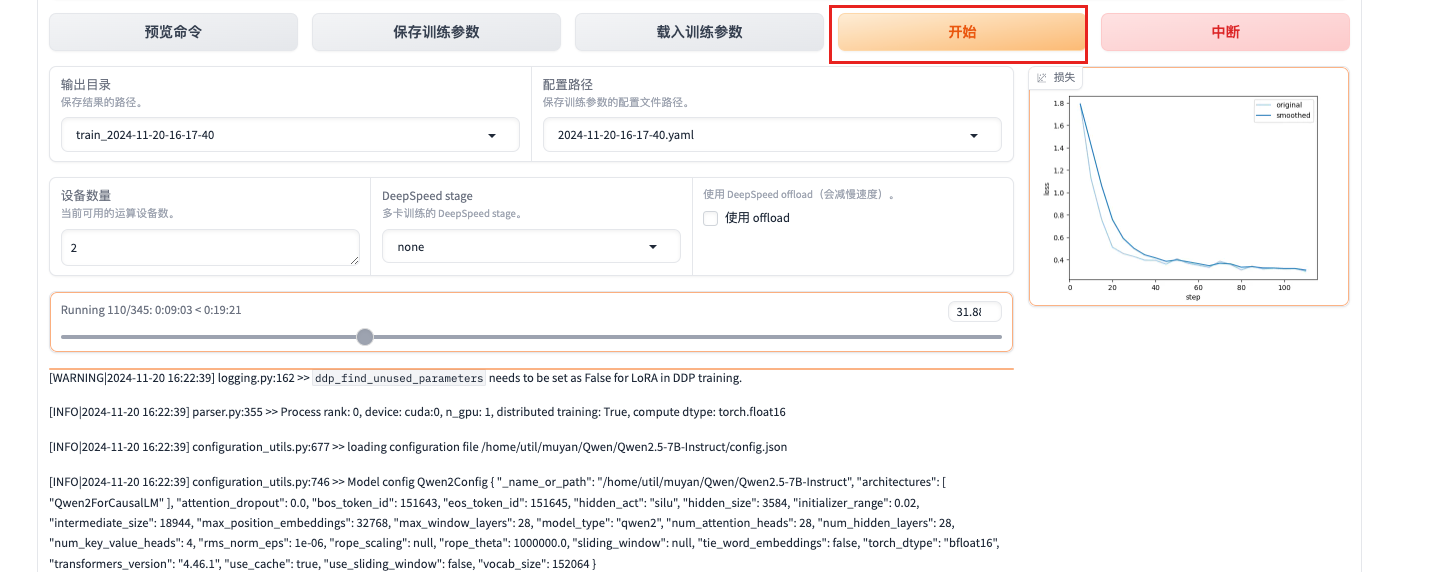This screenshot has width=1440, height=572.
Task: Click the resize handle of 设备数量 textbox
Action: coord(353,259)
